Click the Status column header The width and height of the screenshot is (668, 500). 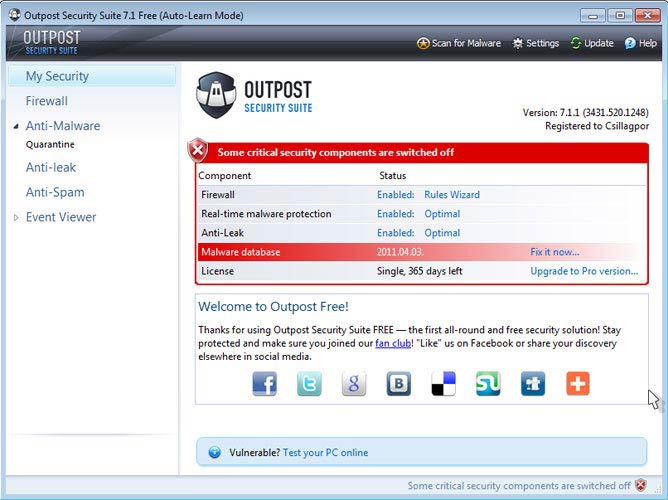pos(392,175)
